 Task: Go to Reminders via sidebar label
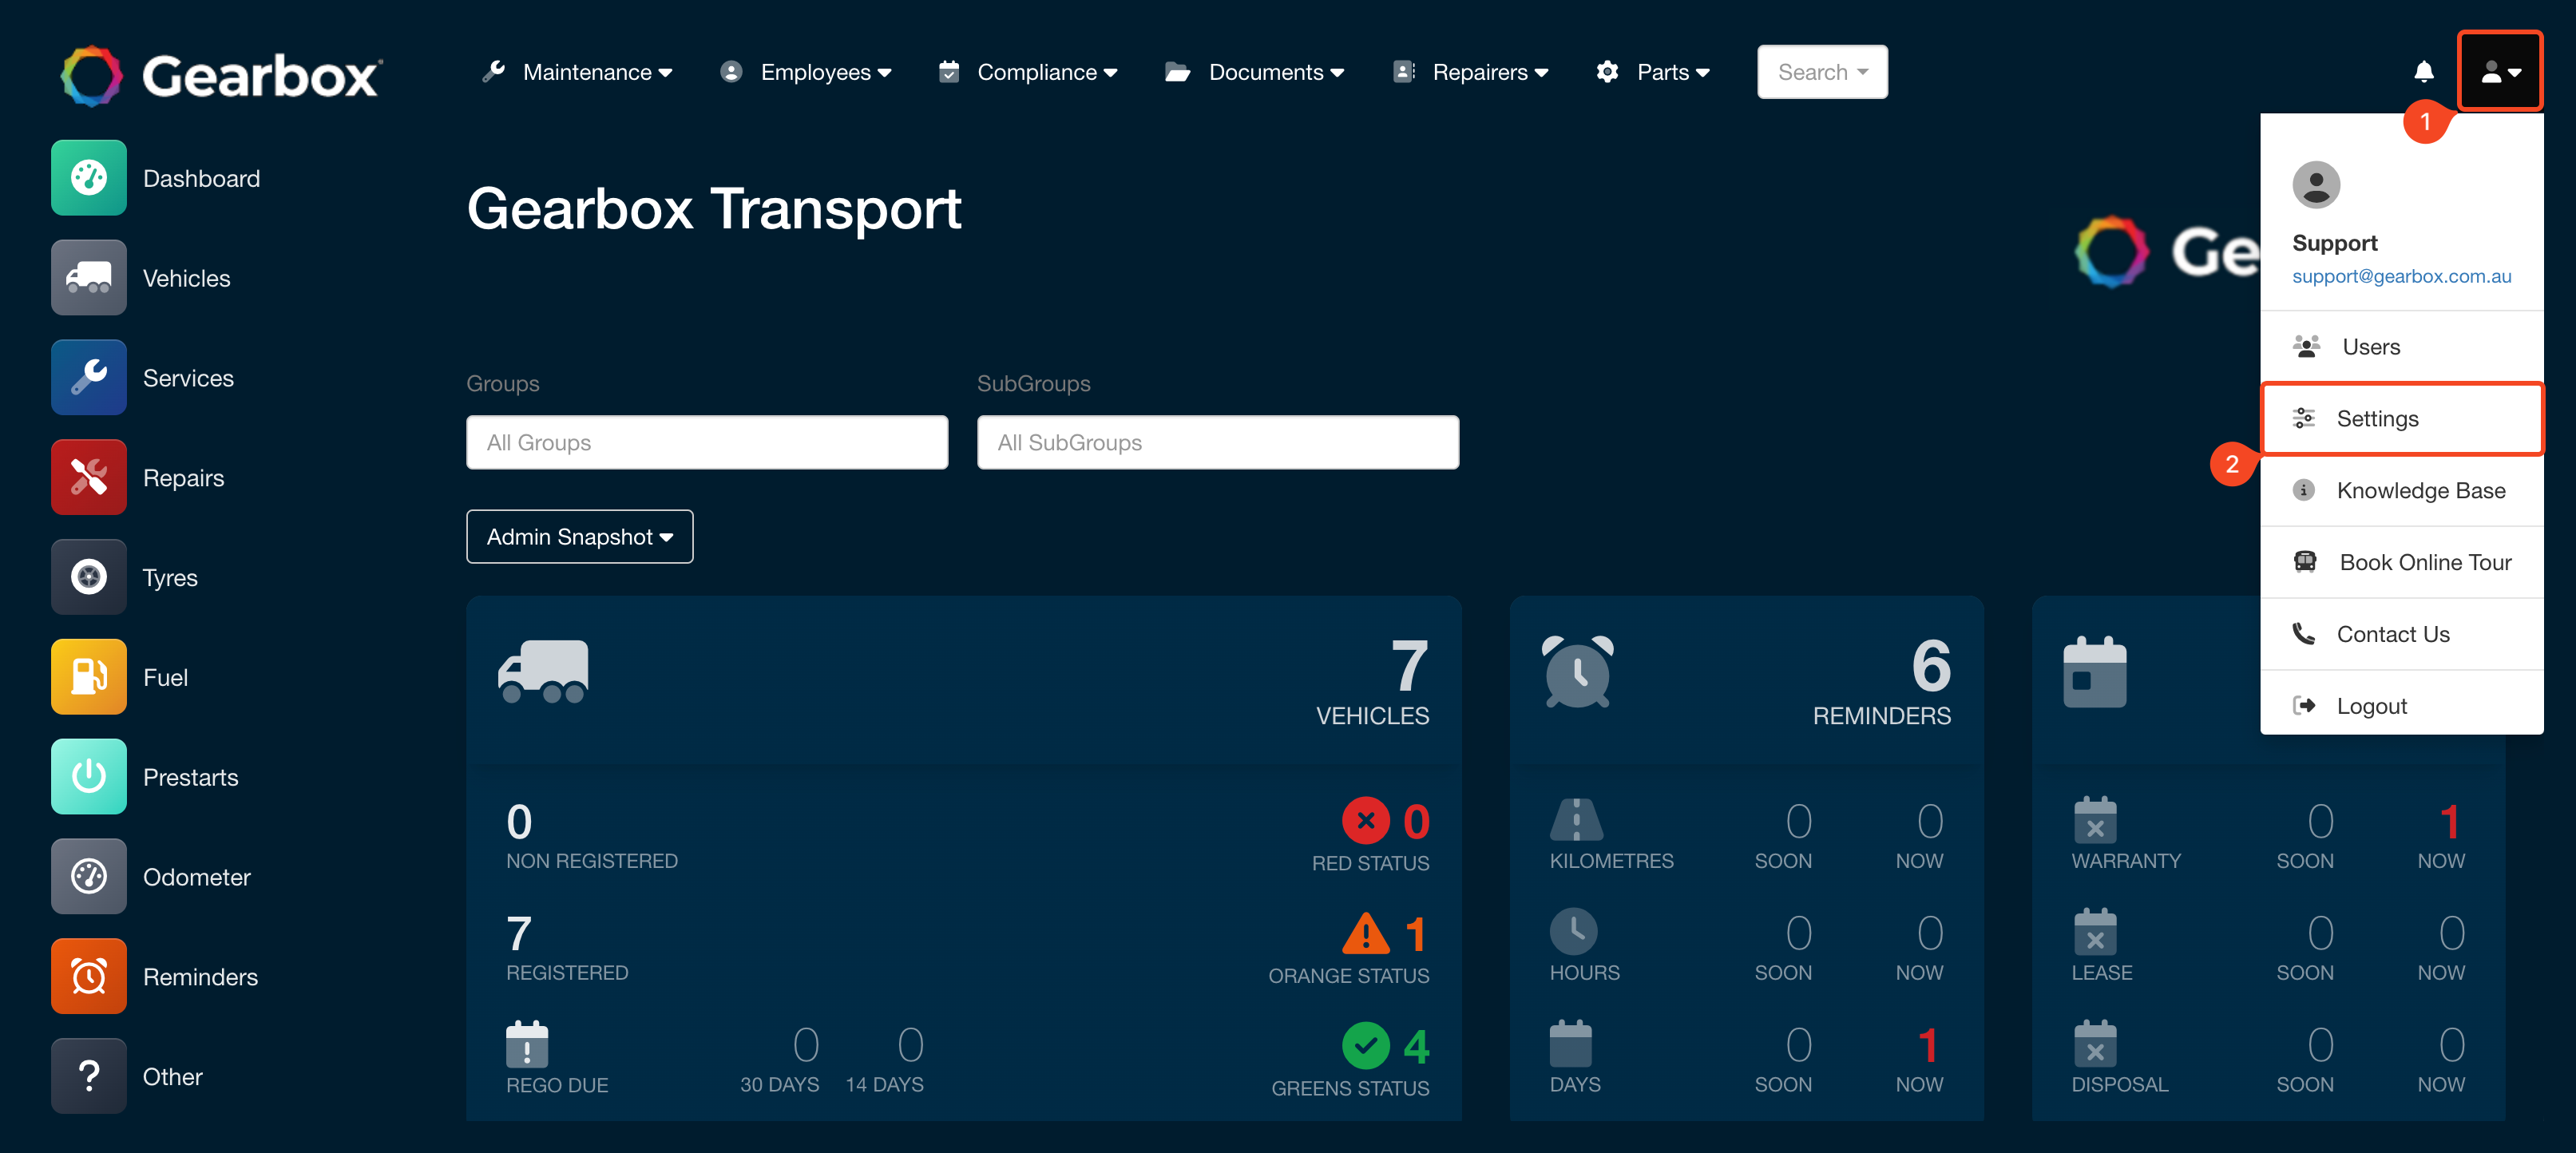coord(200,977)
